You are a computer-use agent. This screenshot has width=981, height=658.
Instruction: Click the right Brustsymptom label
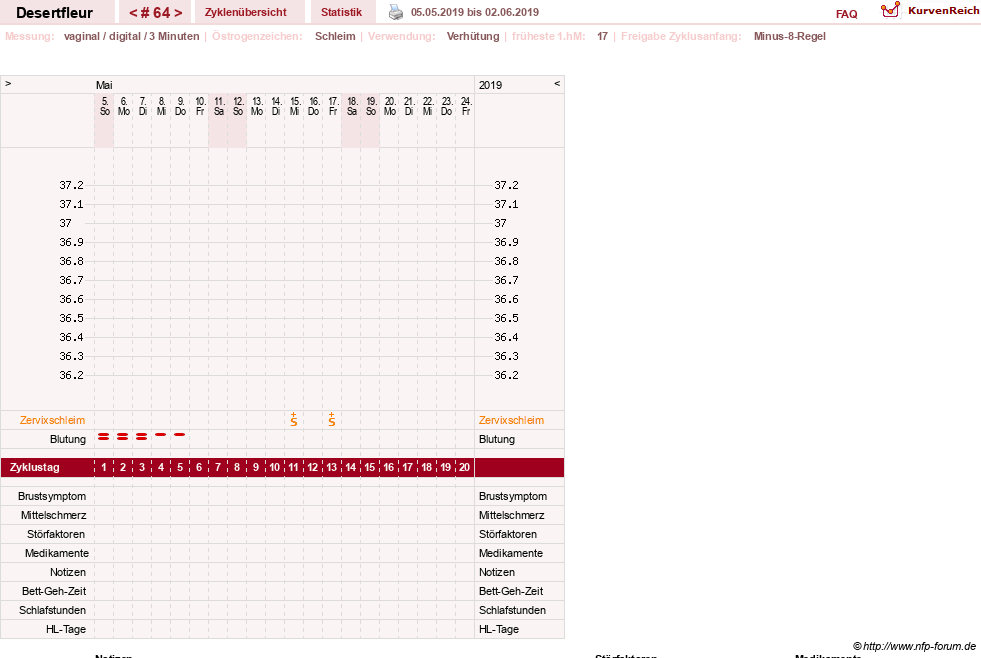point(513,496)
